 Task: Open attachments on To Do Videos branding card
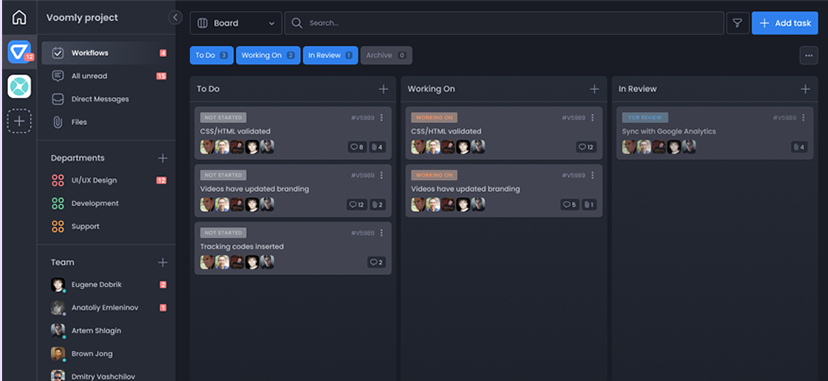pyautogui.click(x=377, y=205)
